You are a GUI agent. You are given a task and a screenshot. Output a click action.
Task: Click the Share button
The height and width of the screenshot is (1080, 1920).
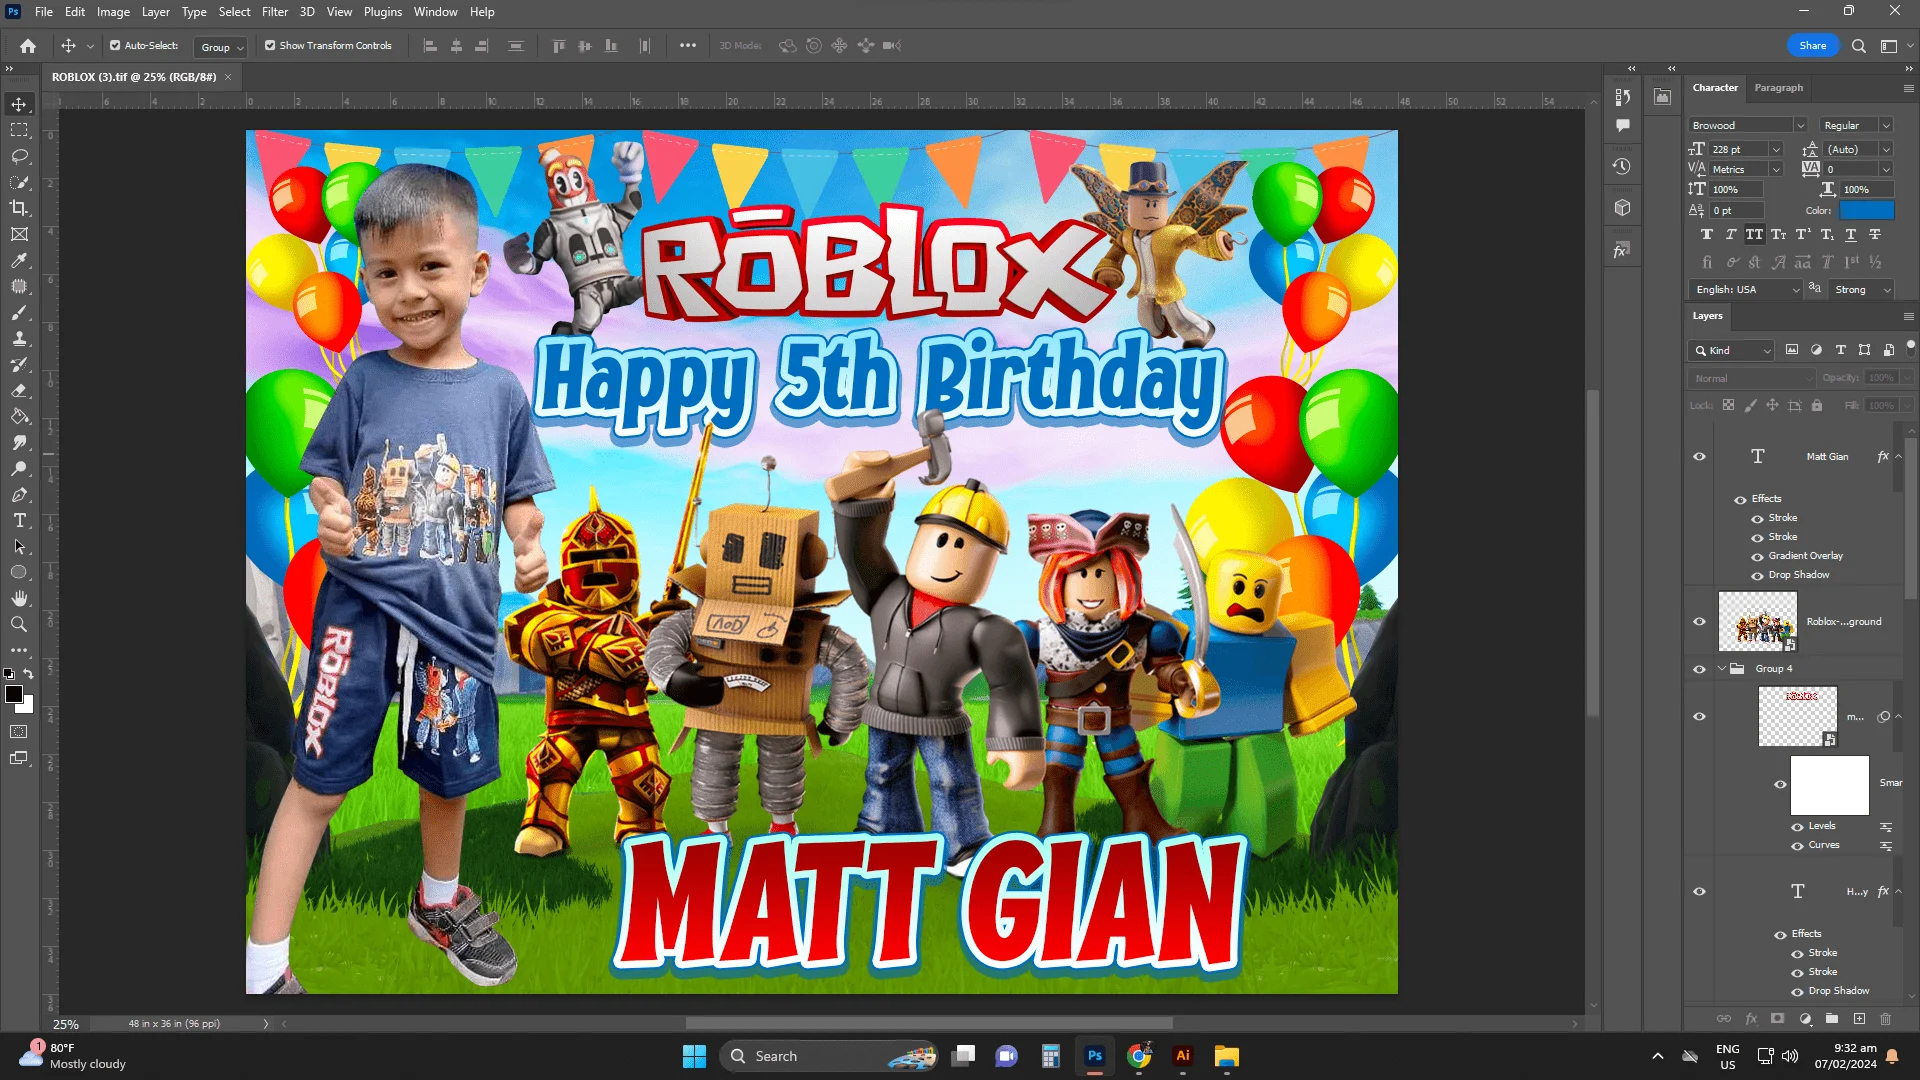point(1812,46)
